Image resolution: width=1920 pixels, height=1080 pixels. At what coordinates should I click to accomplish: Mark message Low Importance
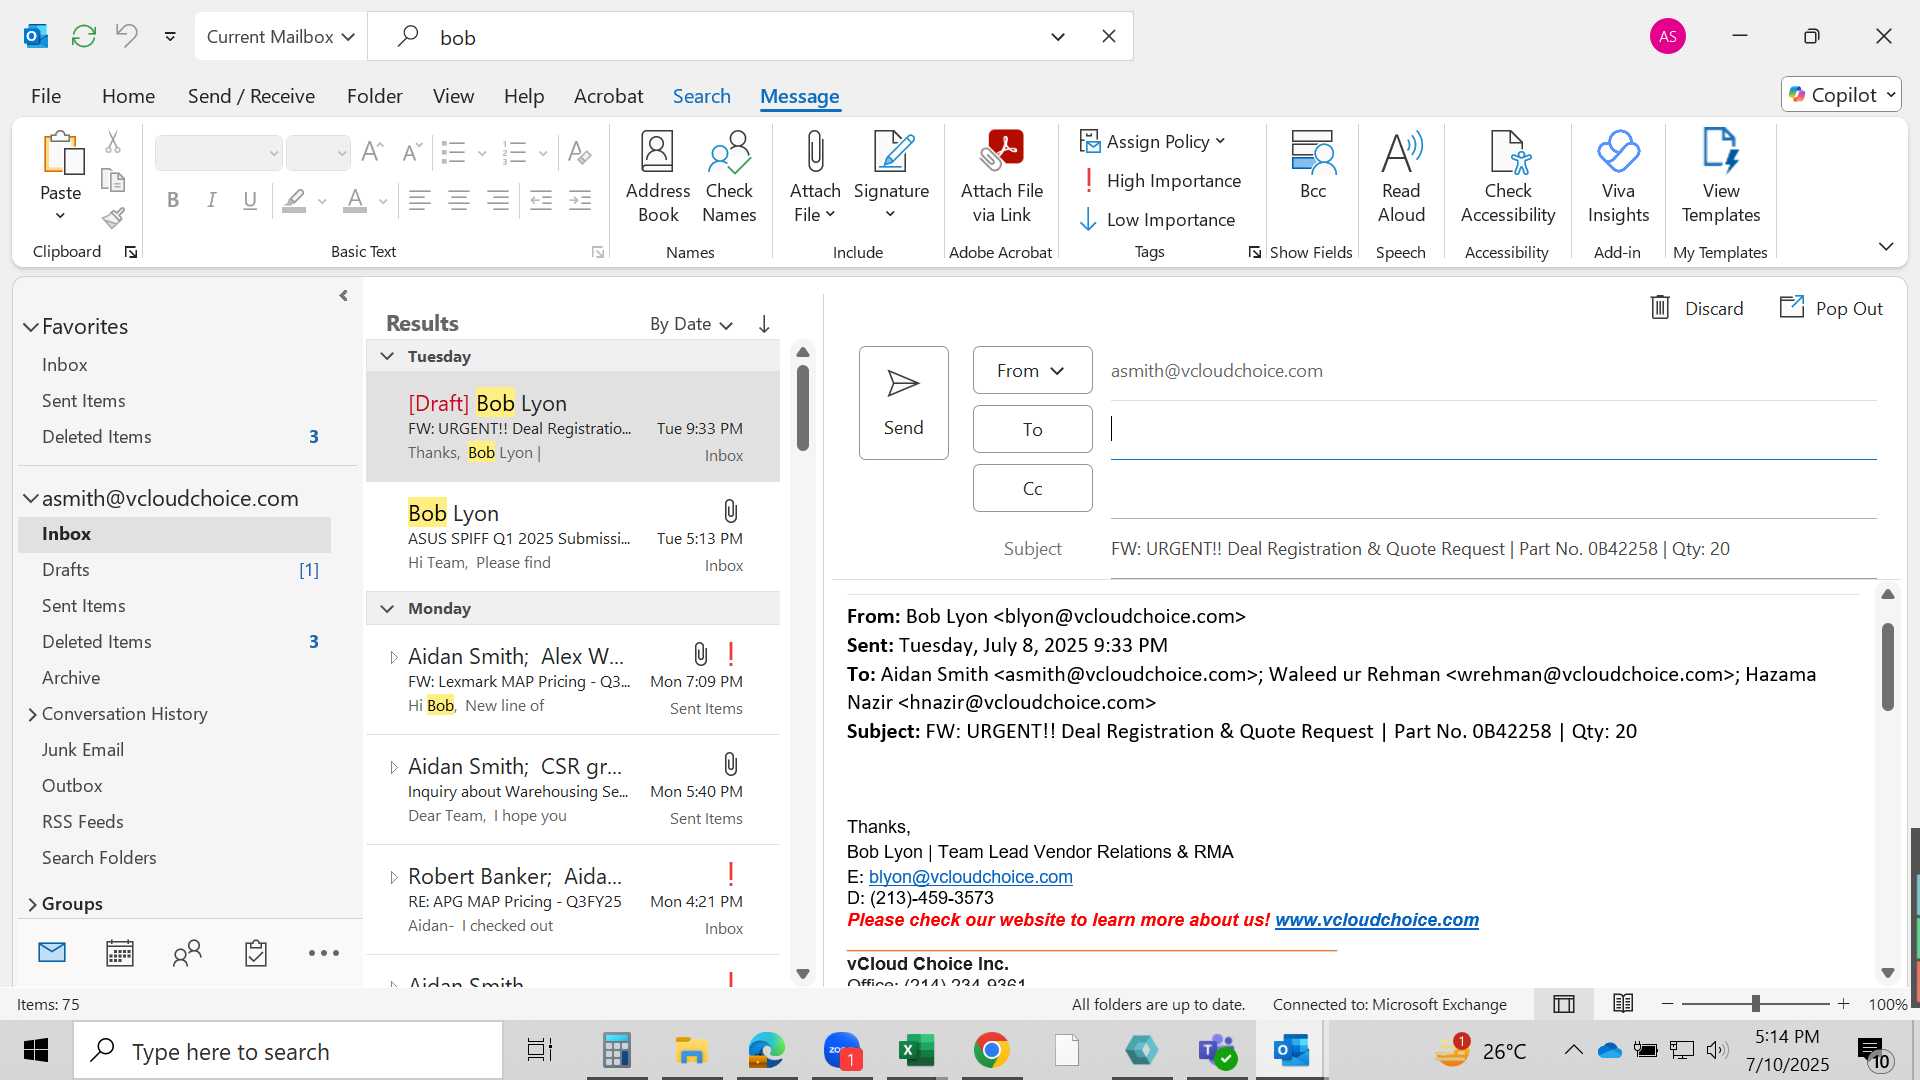1157,220
